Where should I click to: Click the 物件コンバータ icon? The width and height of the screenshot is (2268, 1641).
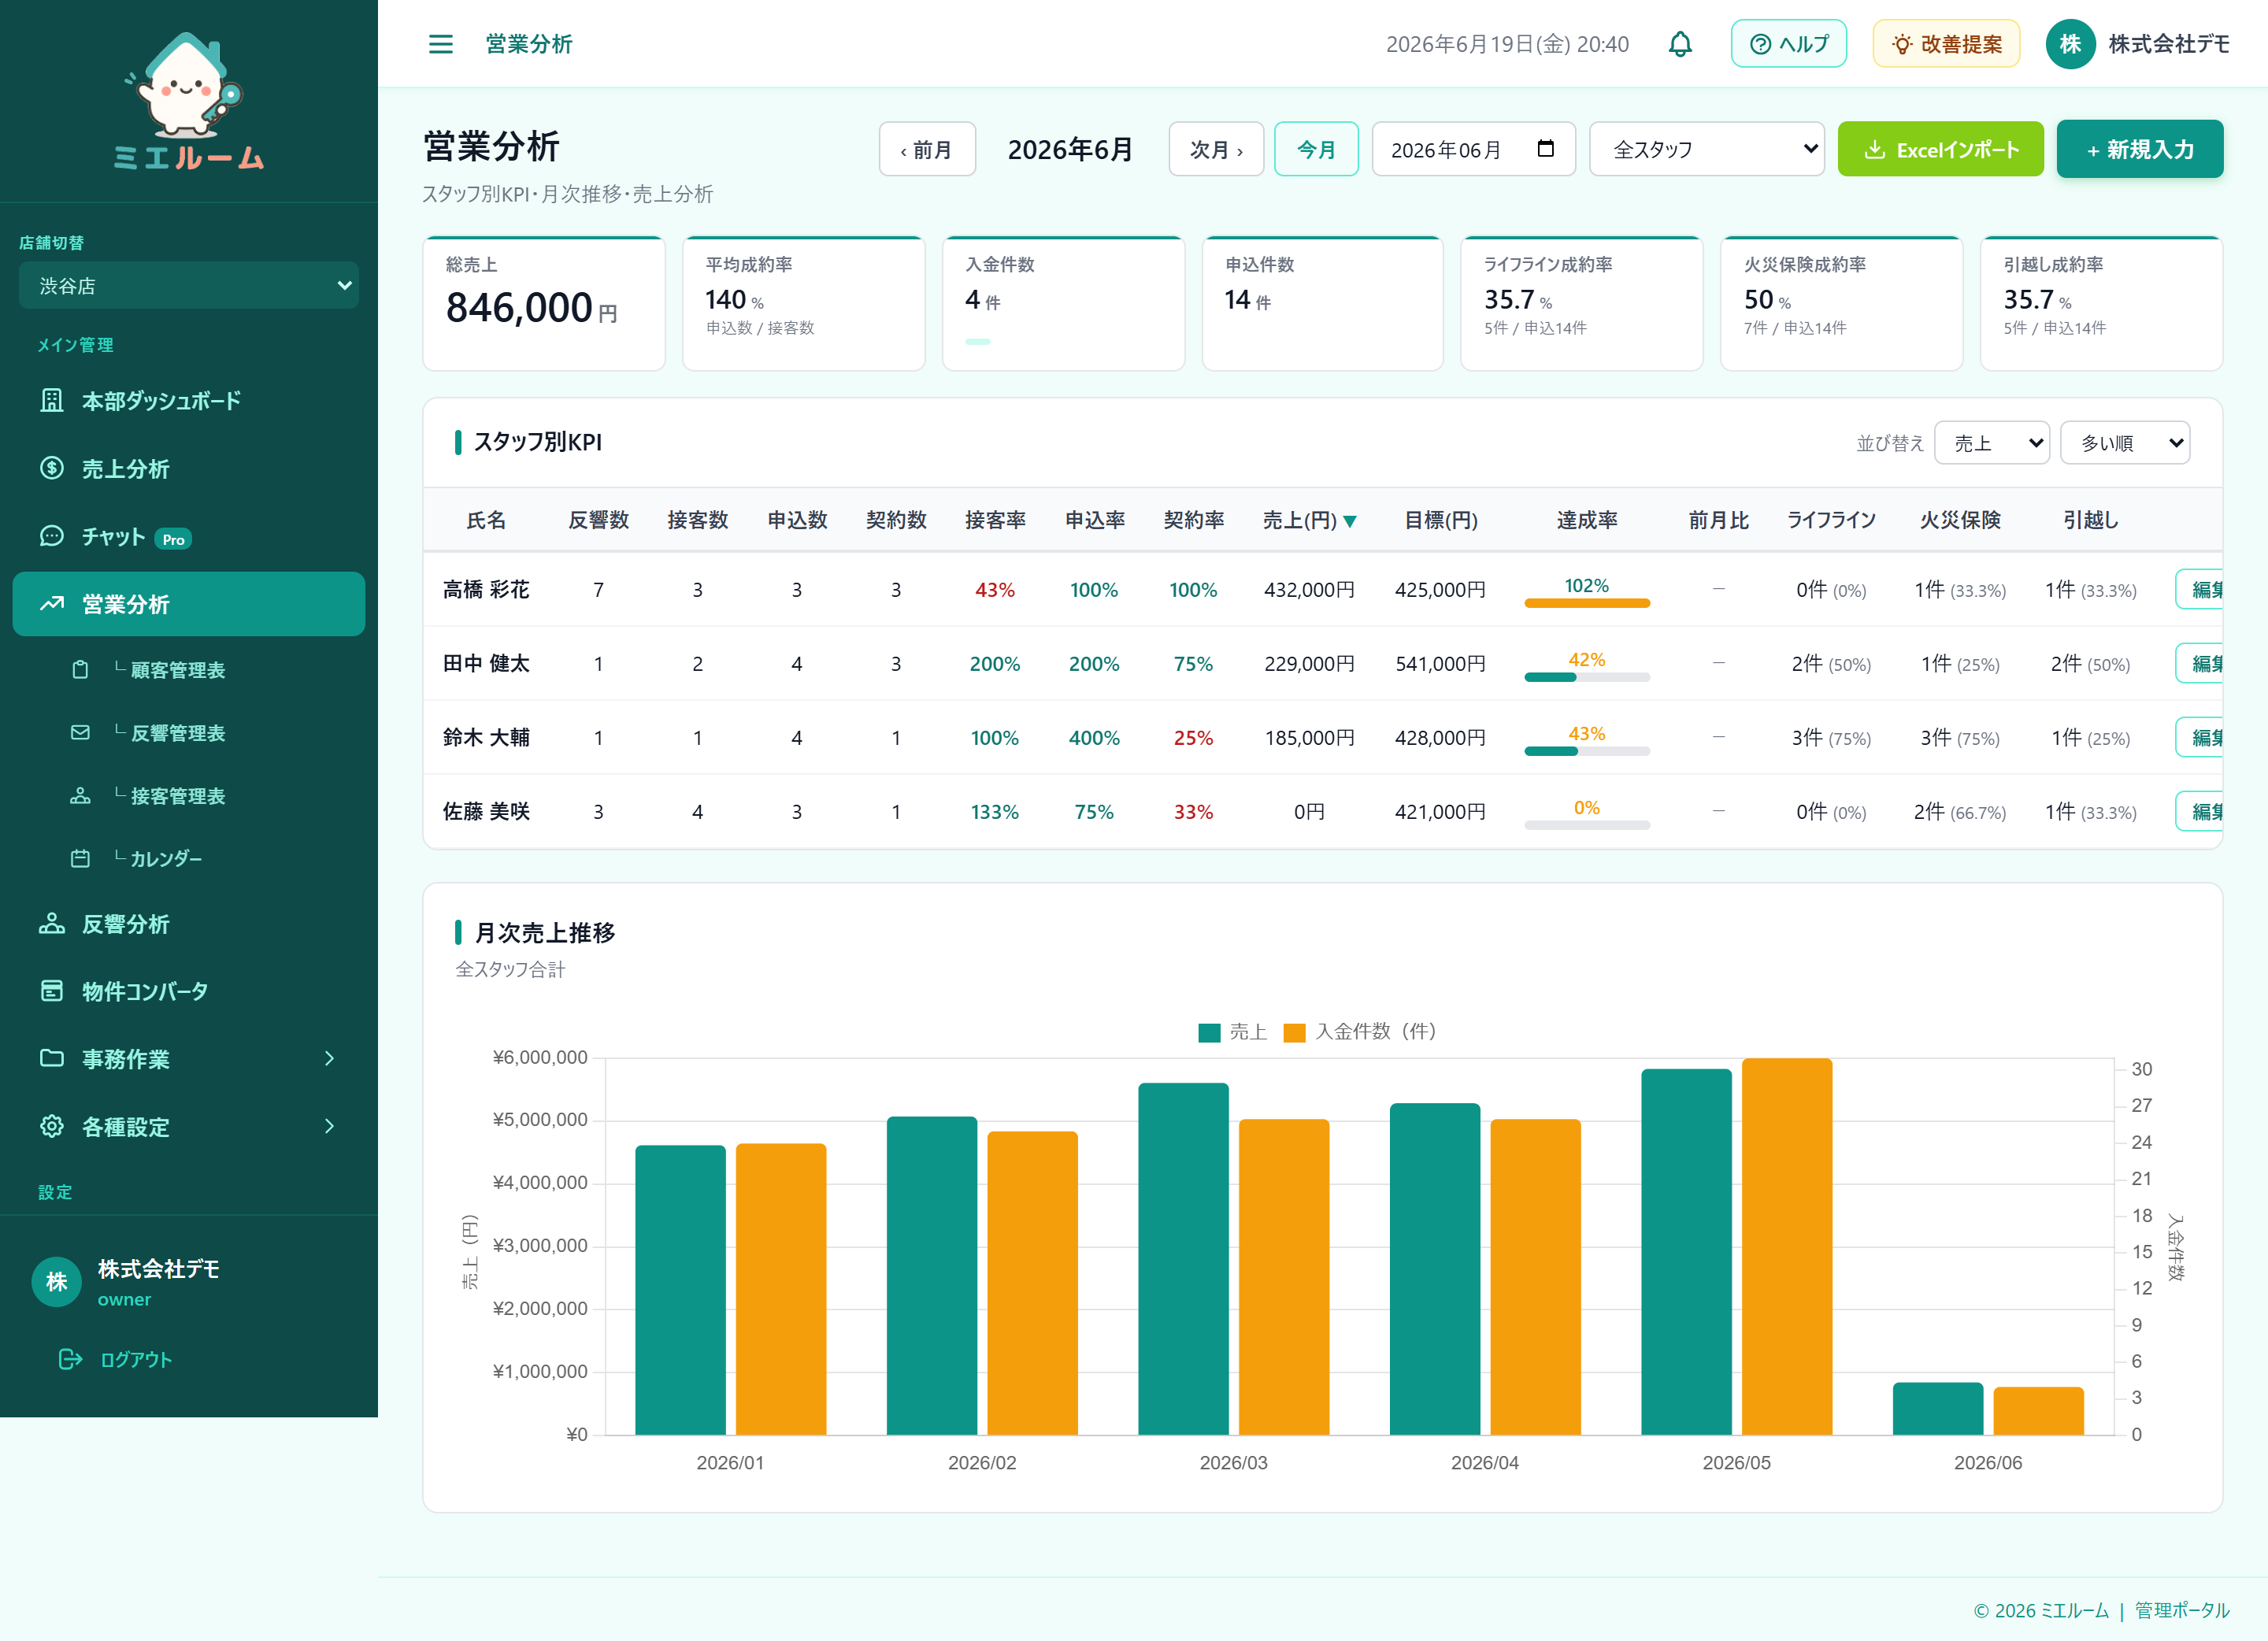52,991
